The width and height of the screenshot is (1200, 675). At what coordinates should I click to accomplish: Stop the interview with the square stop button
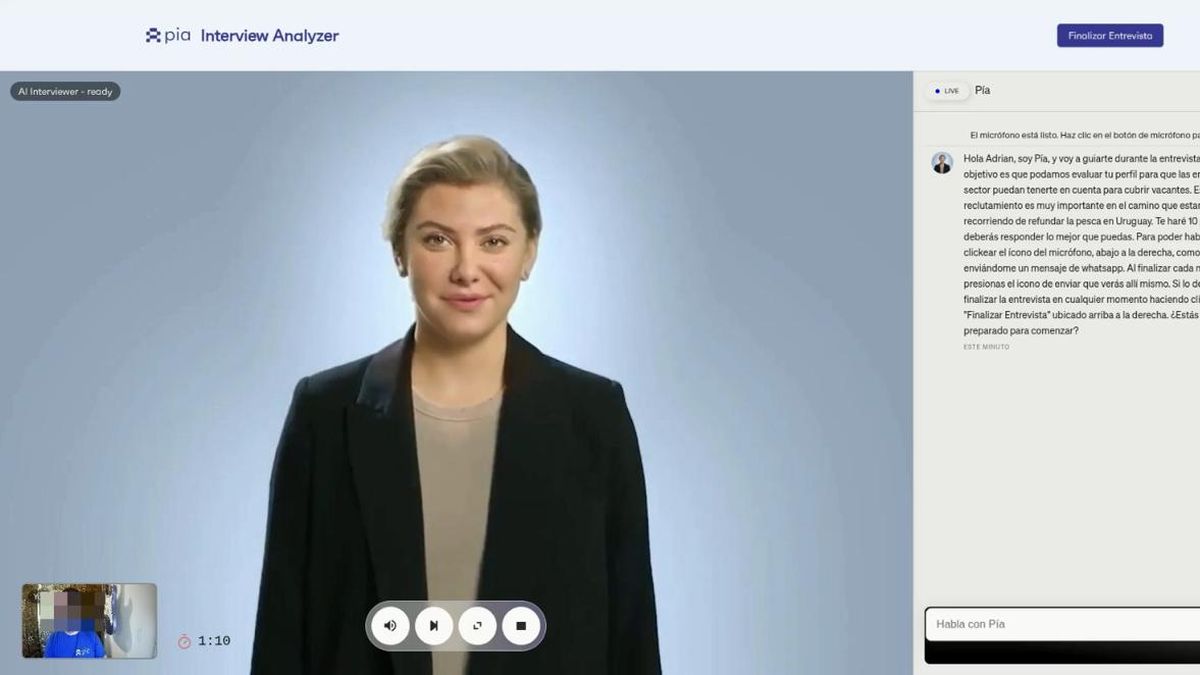(x=521, y=626)
